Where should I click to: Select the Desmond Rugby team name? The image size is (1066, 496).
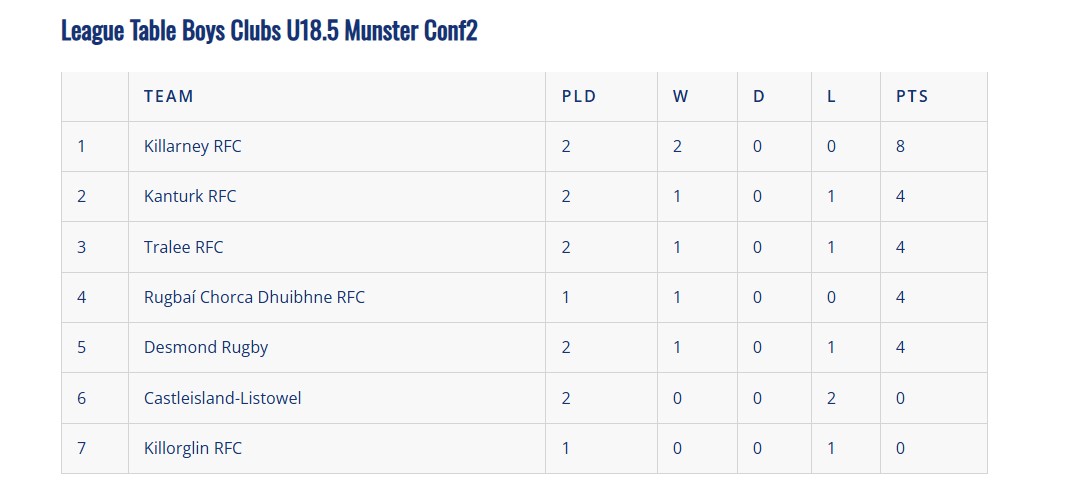tap(206, 348)
